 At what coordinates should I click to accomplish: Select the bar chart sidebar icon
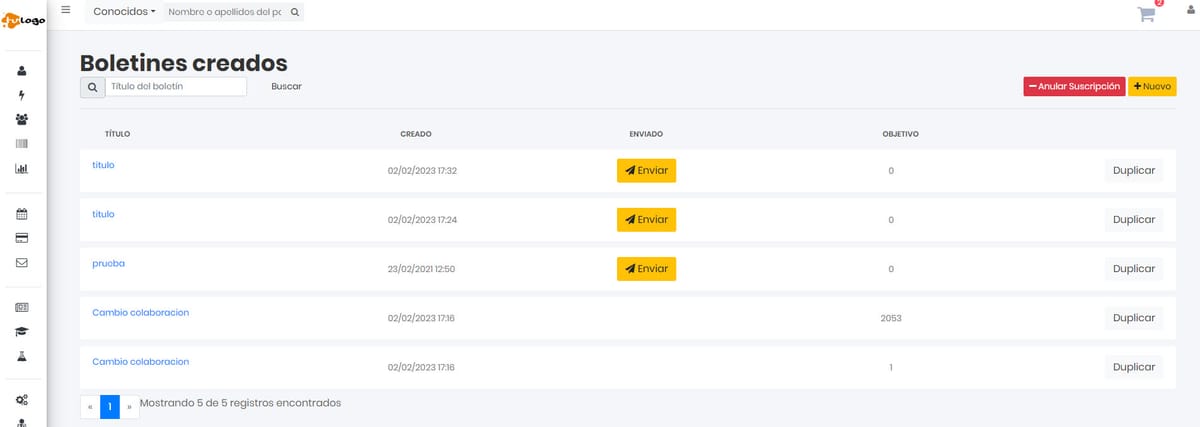[22, 168]
